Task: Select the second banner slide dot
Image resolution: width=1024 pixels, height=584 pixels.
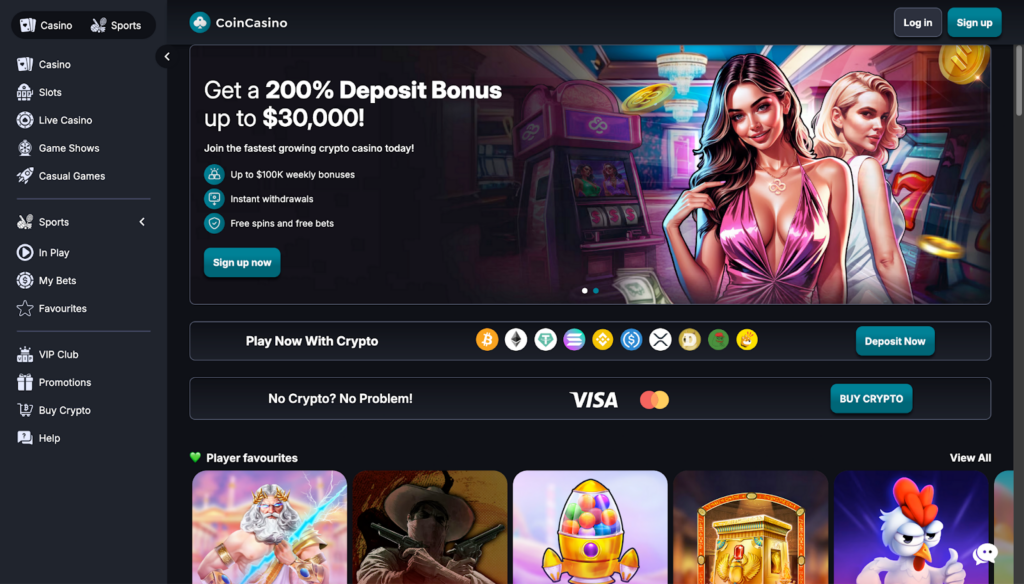Action: [x=596, y=291]
